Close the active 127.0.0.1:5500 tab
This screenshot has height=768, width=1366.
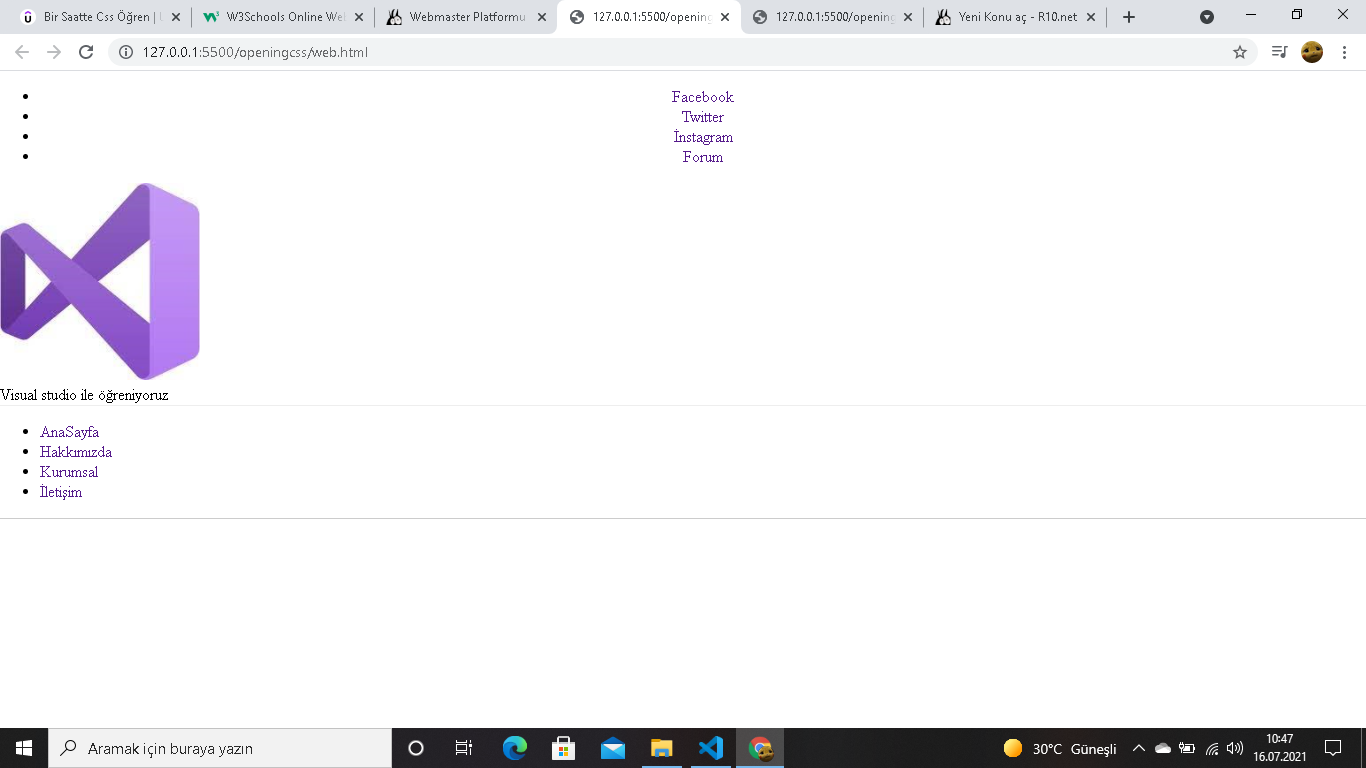point(725,17)
